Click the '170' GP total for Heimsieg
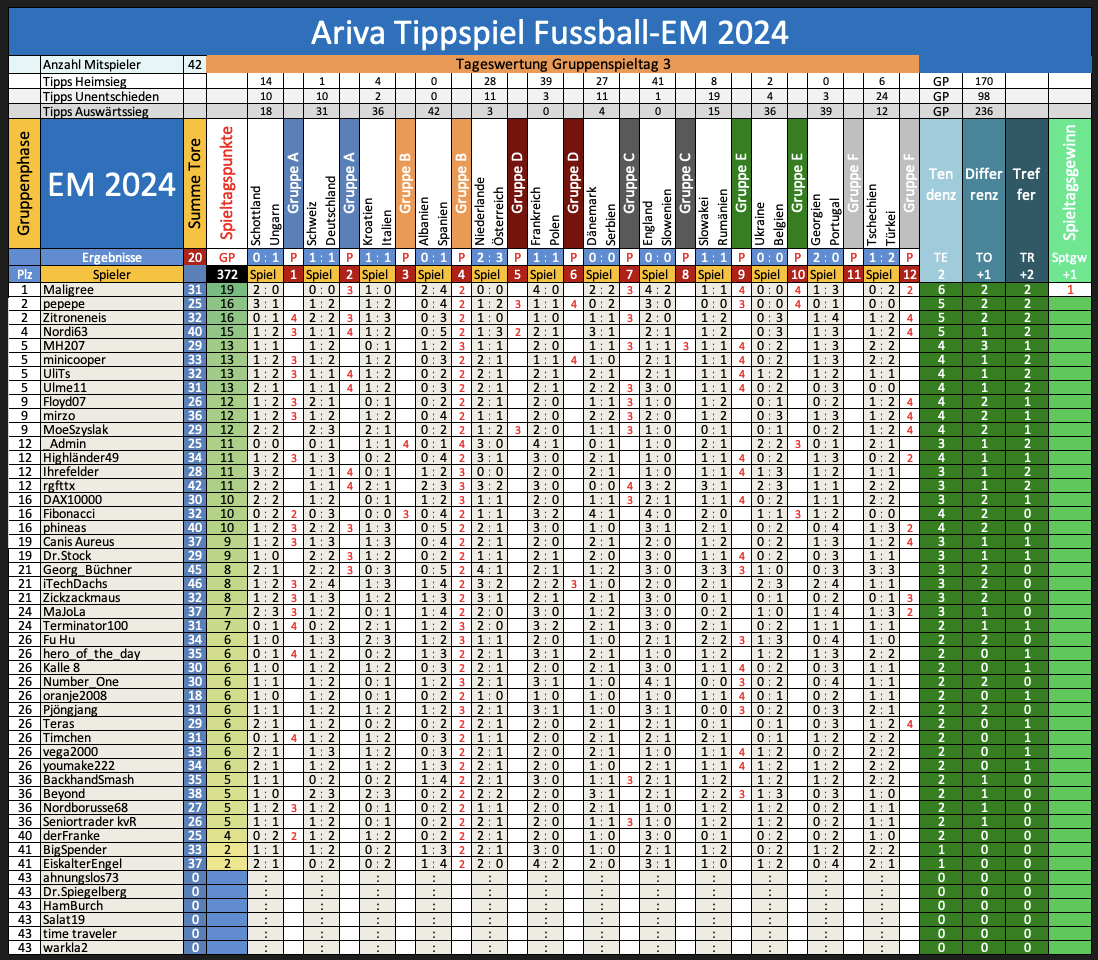The width and height of the screenshot is (1098, 960). [984, 81]
